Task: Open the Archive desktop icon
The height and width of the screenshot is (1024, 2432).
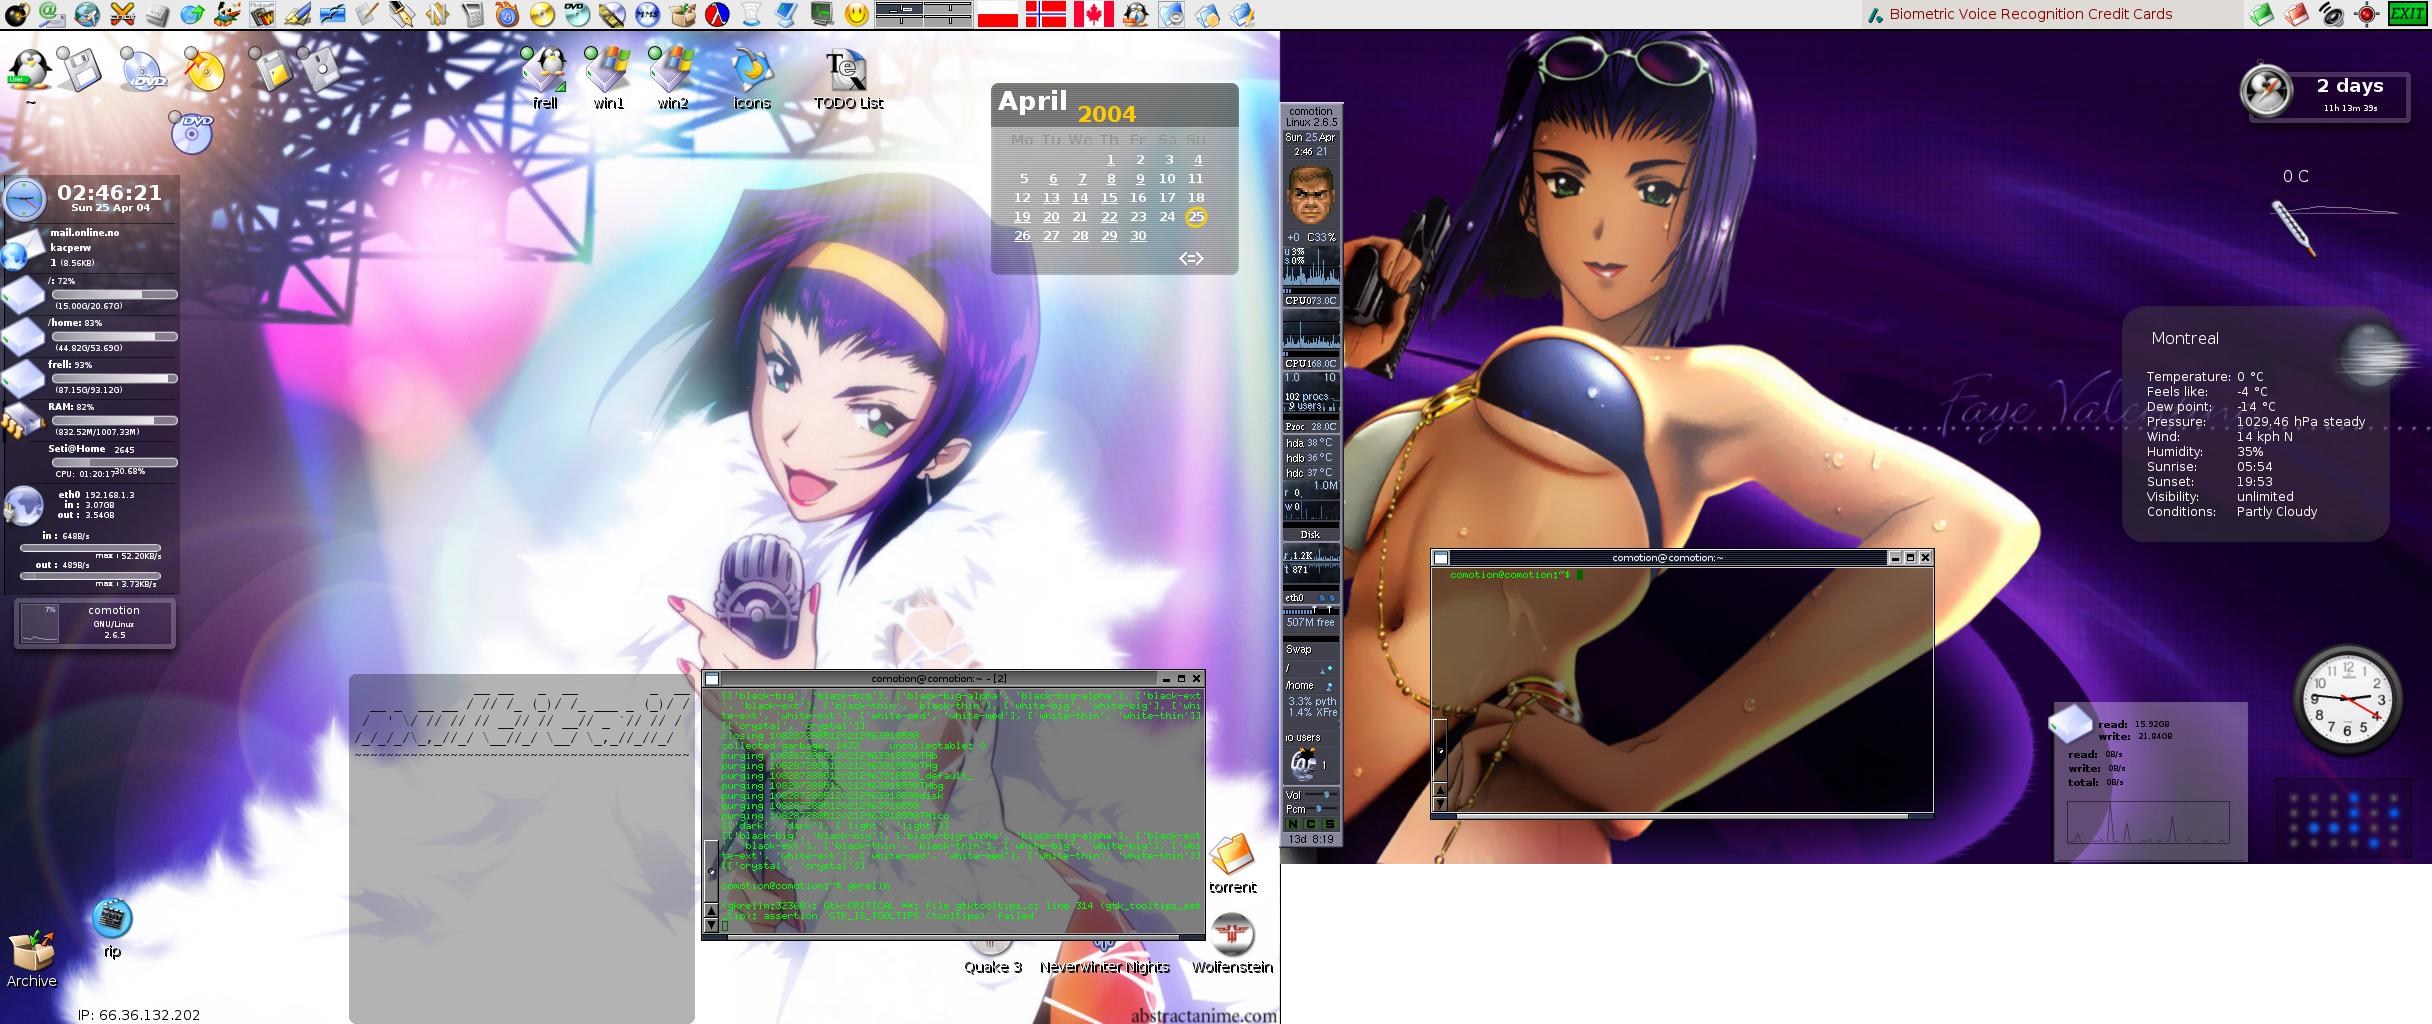Action: [31, 960]
